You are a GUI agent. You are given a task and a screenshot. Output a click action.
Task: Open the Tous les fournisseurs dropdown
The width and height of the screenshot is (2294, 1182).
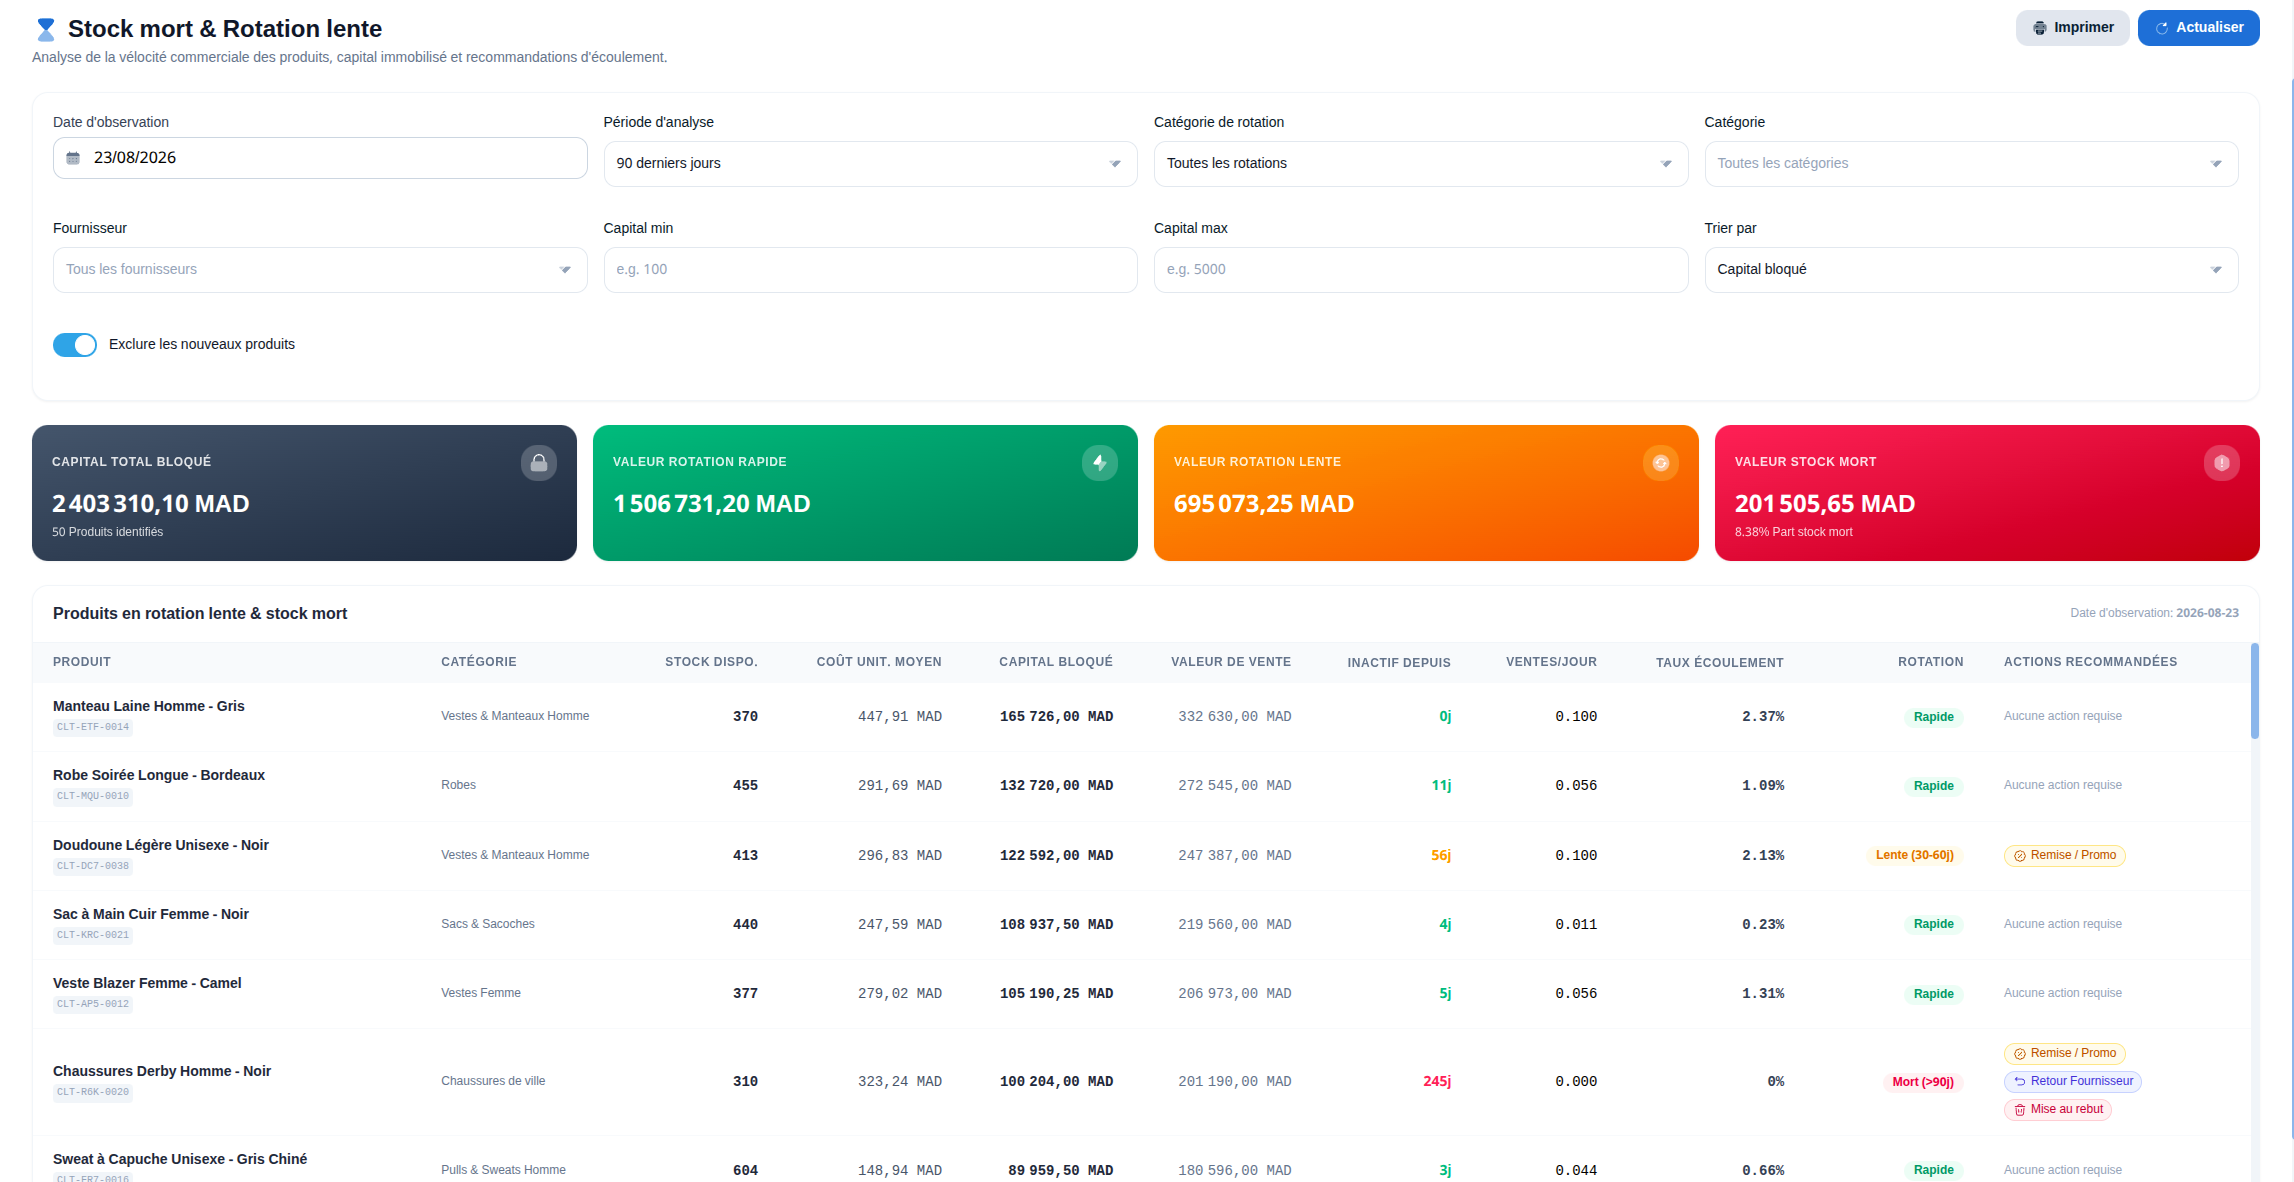320,270
